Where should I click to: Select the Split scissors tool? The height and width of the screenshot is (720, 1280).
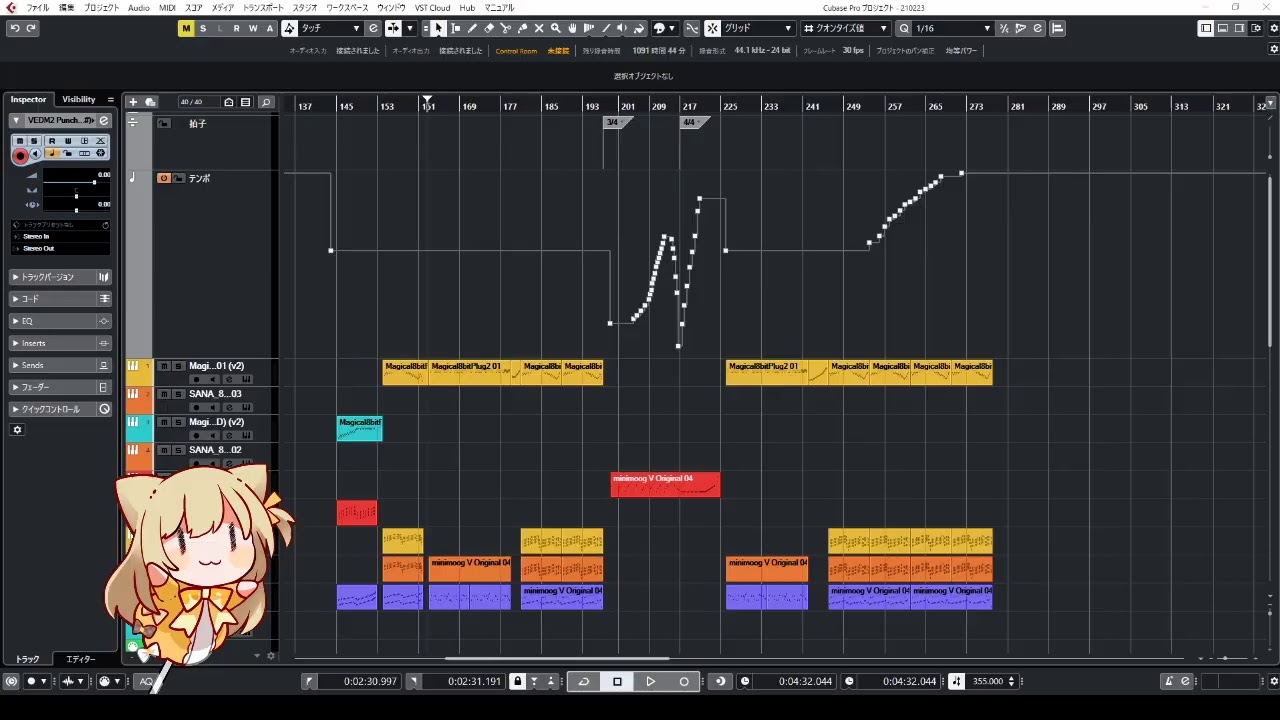pos(506,28)
